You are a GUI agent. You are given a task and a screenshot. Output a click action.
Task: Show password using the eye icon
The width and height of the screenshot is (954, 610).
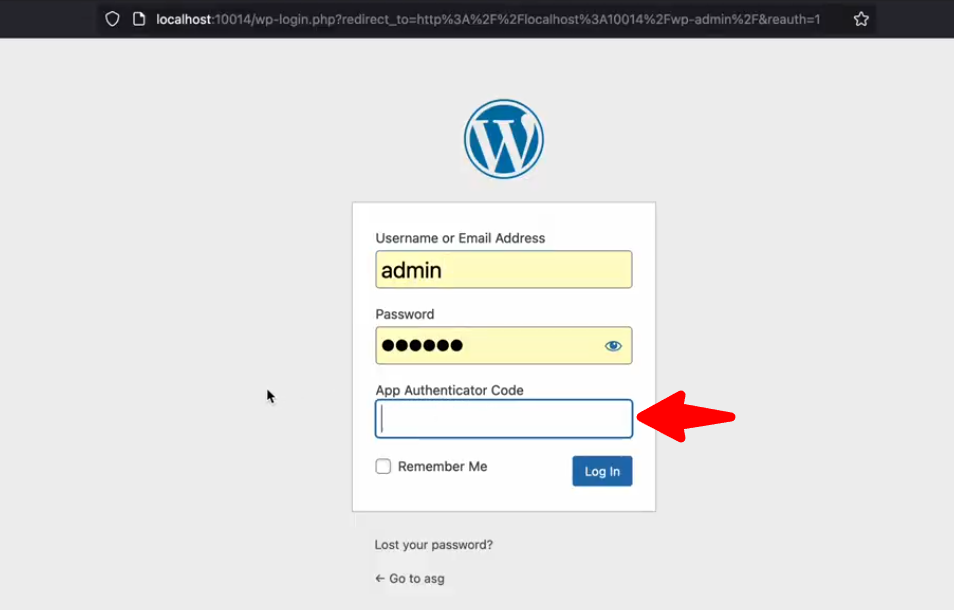pos(613,346)
